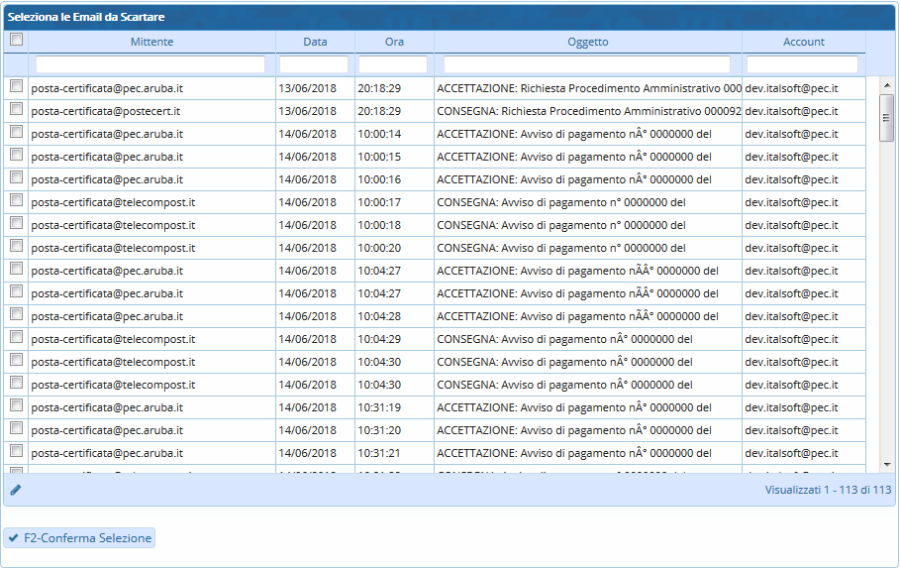Sort by the Ora column header

pos(394,42)
